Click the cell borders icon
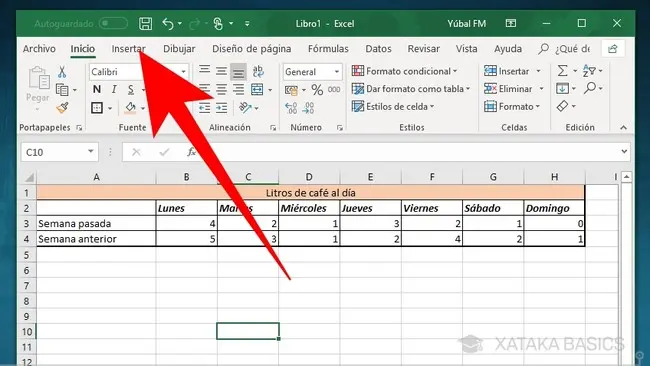 (x=97, y=108)
